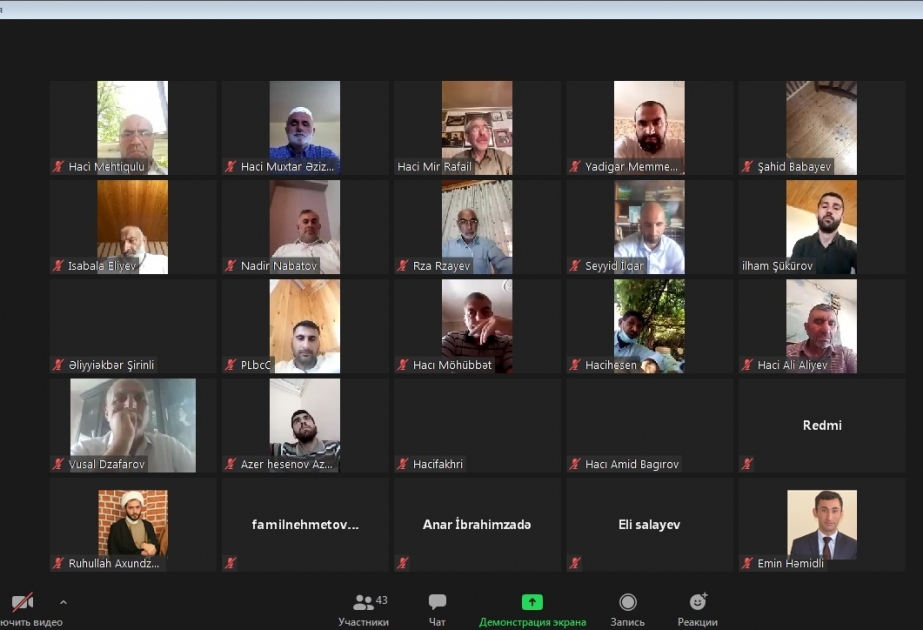Click muted mic icon beside Şahid Babayev

coord(747,167)
